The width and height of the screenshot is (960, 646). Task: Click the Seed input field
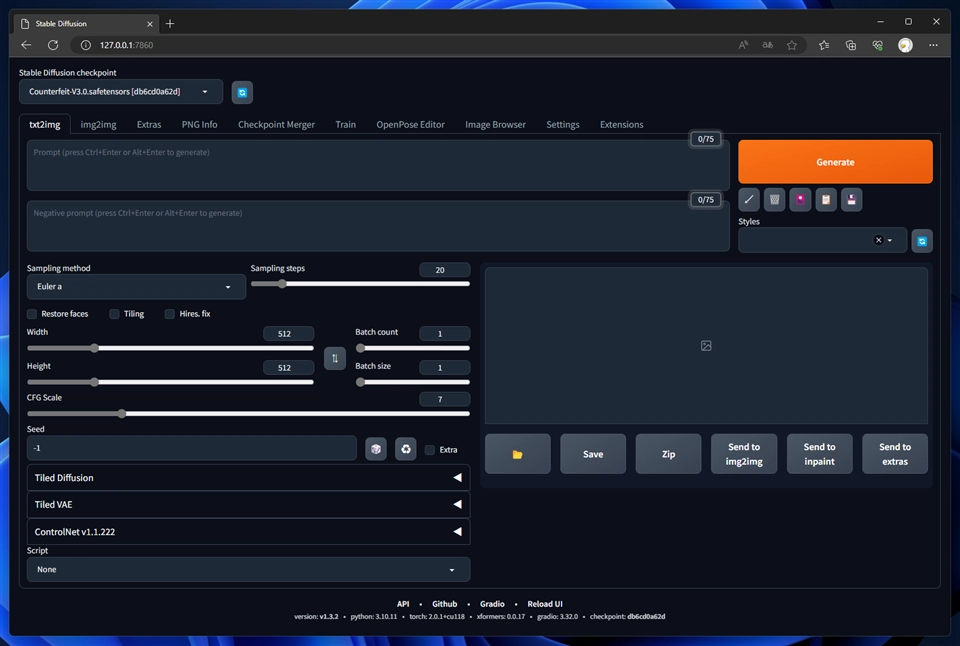(192, 448)
